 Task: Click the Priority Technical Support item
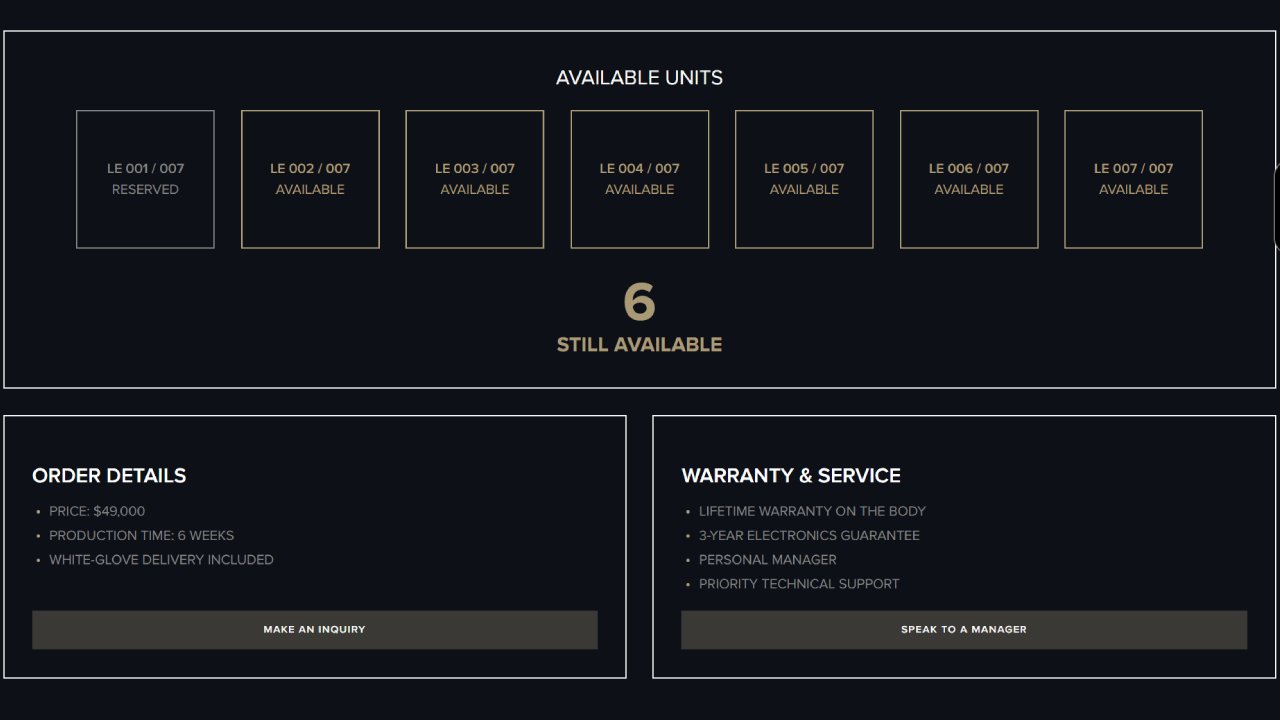[x=799, y=584]
